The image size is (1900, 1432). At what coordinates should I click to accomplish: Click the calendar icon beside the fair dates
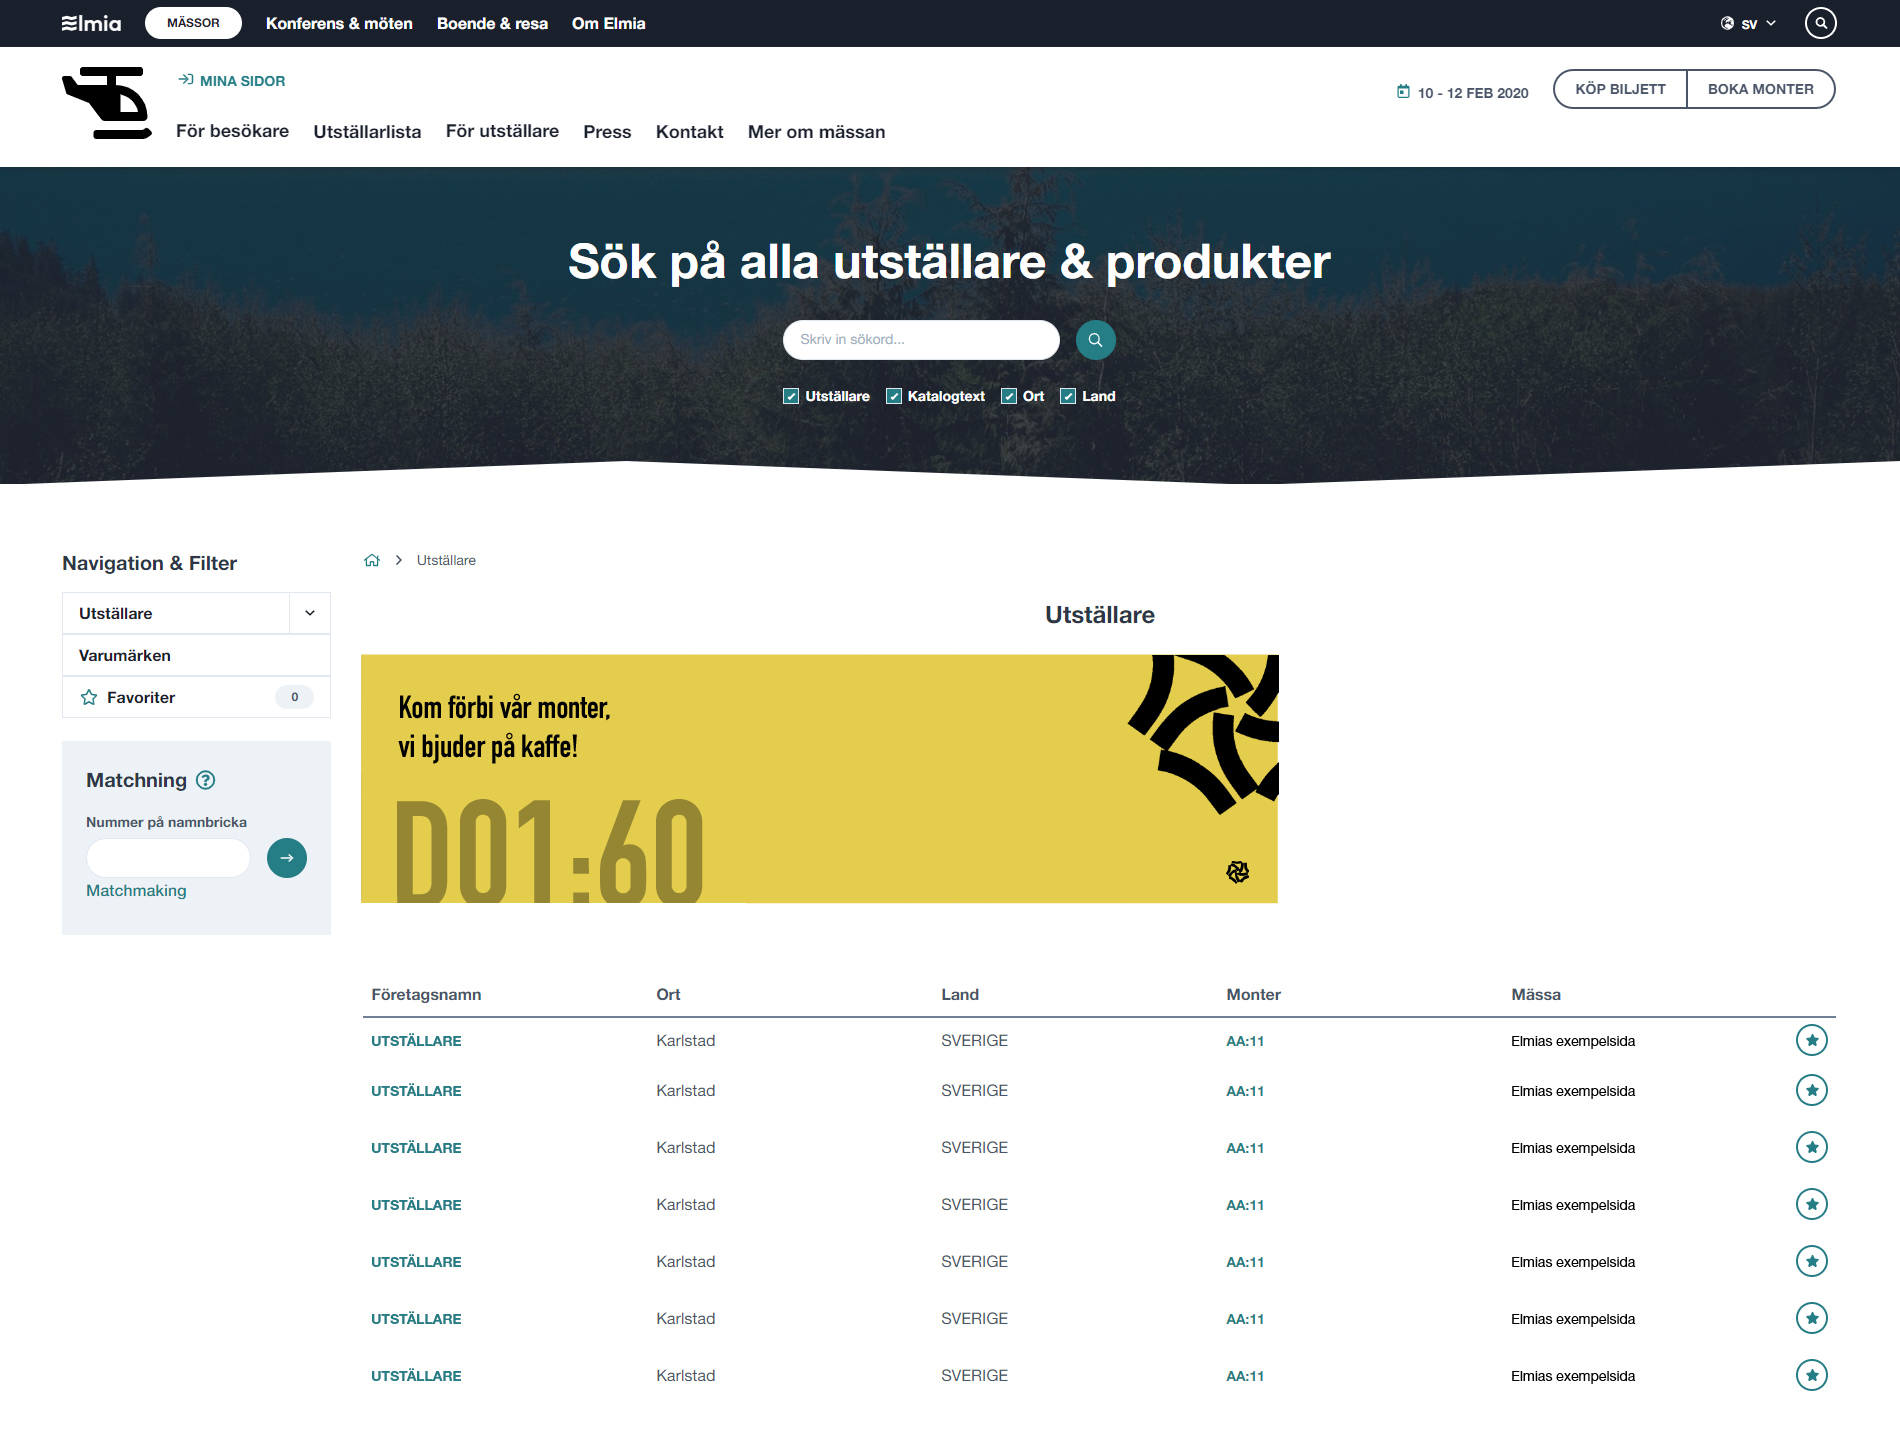(x=1403, y=92)
